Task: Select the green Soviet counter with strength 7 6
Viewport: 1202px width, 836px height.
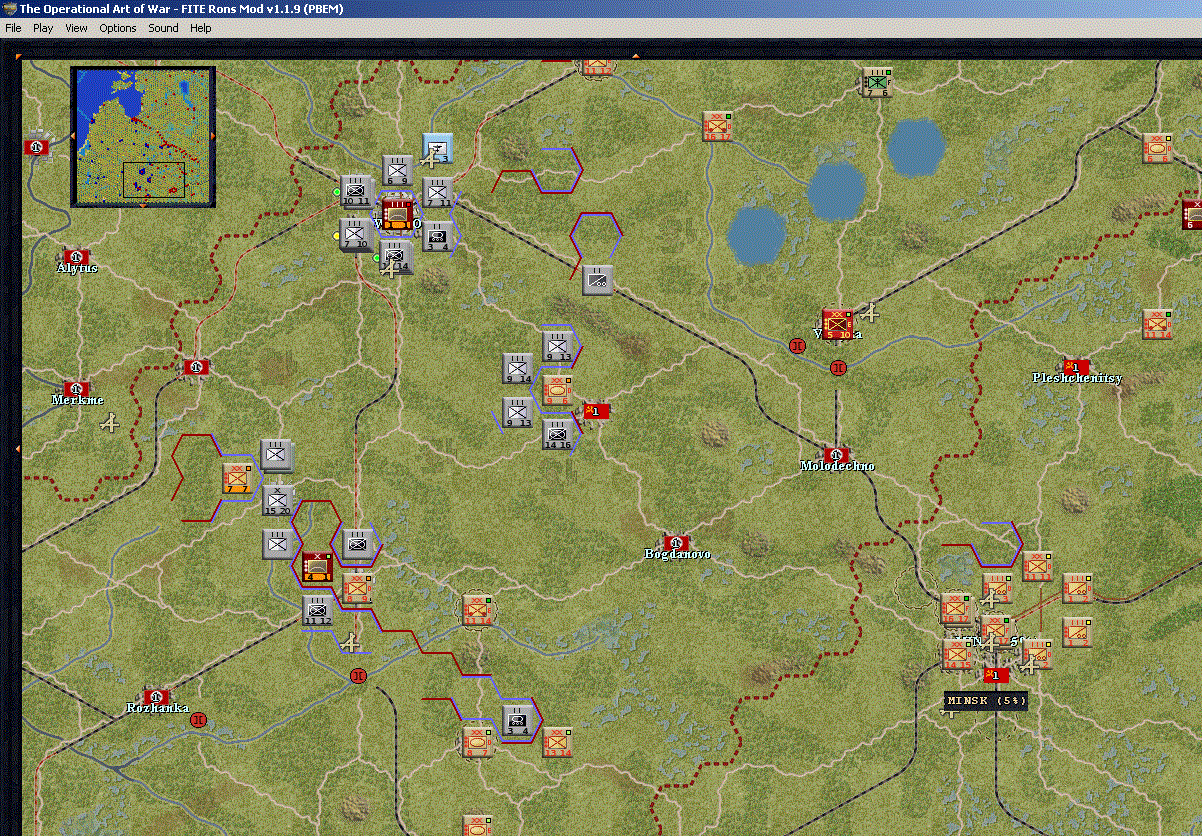Action: 877,82
